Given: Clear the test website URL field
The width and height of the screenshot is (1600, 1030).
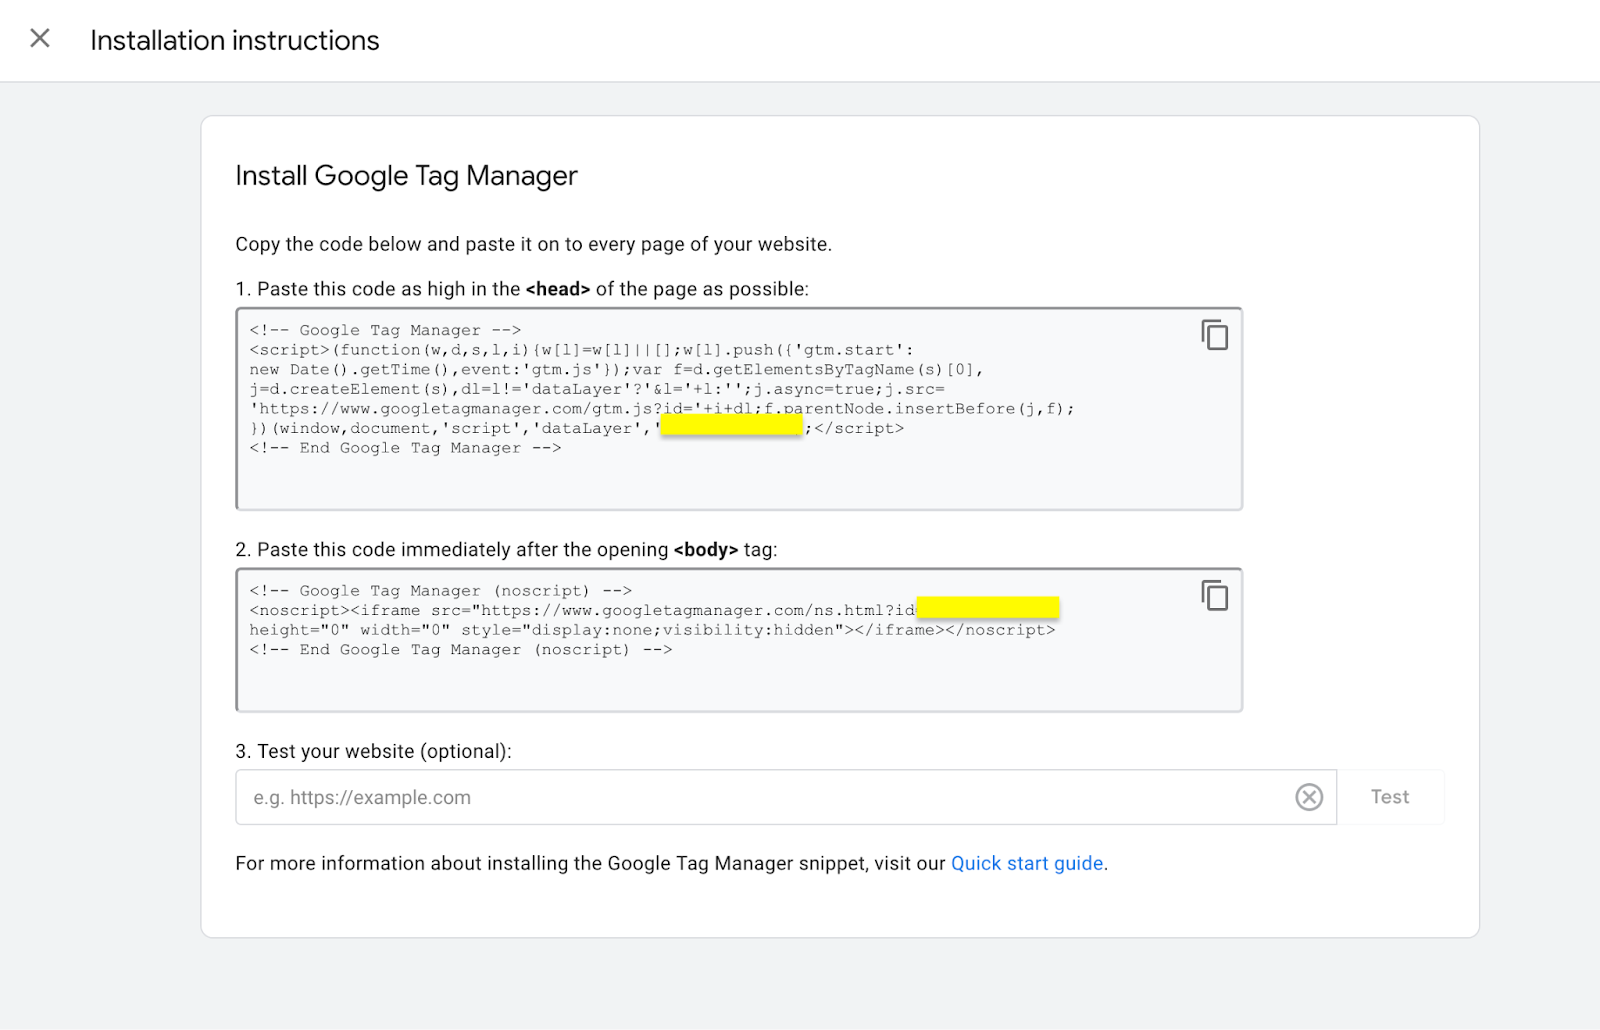Looking at the screenshot, I should [x=1309, y=797].
